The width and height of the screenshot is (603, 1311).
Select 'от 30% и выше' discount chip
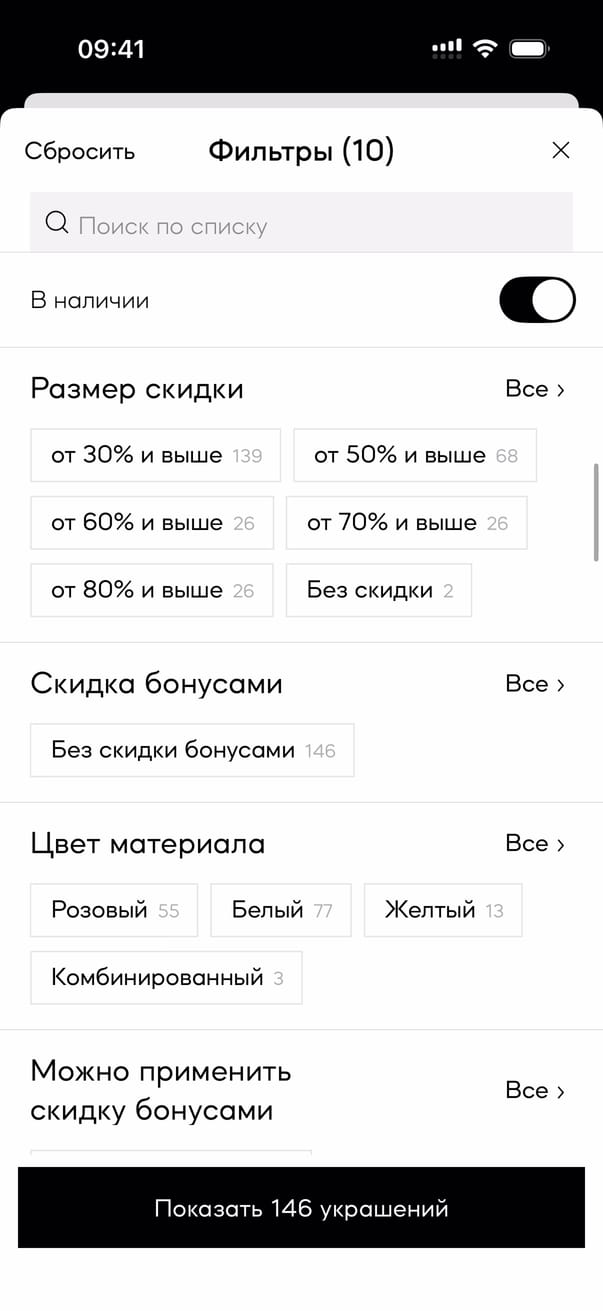tap(155, 456)
